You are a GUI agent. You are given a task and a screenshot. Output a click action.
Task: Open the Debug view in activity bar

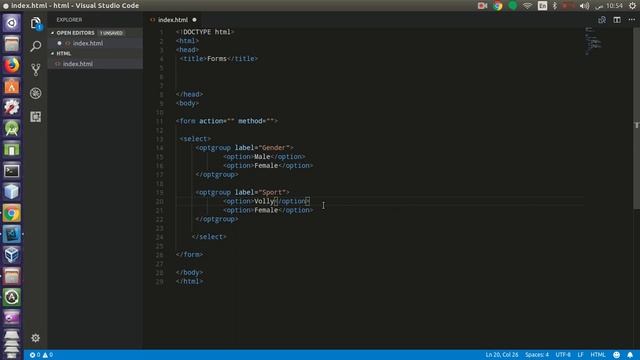tap(36, 93)
